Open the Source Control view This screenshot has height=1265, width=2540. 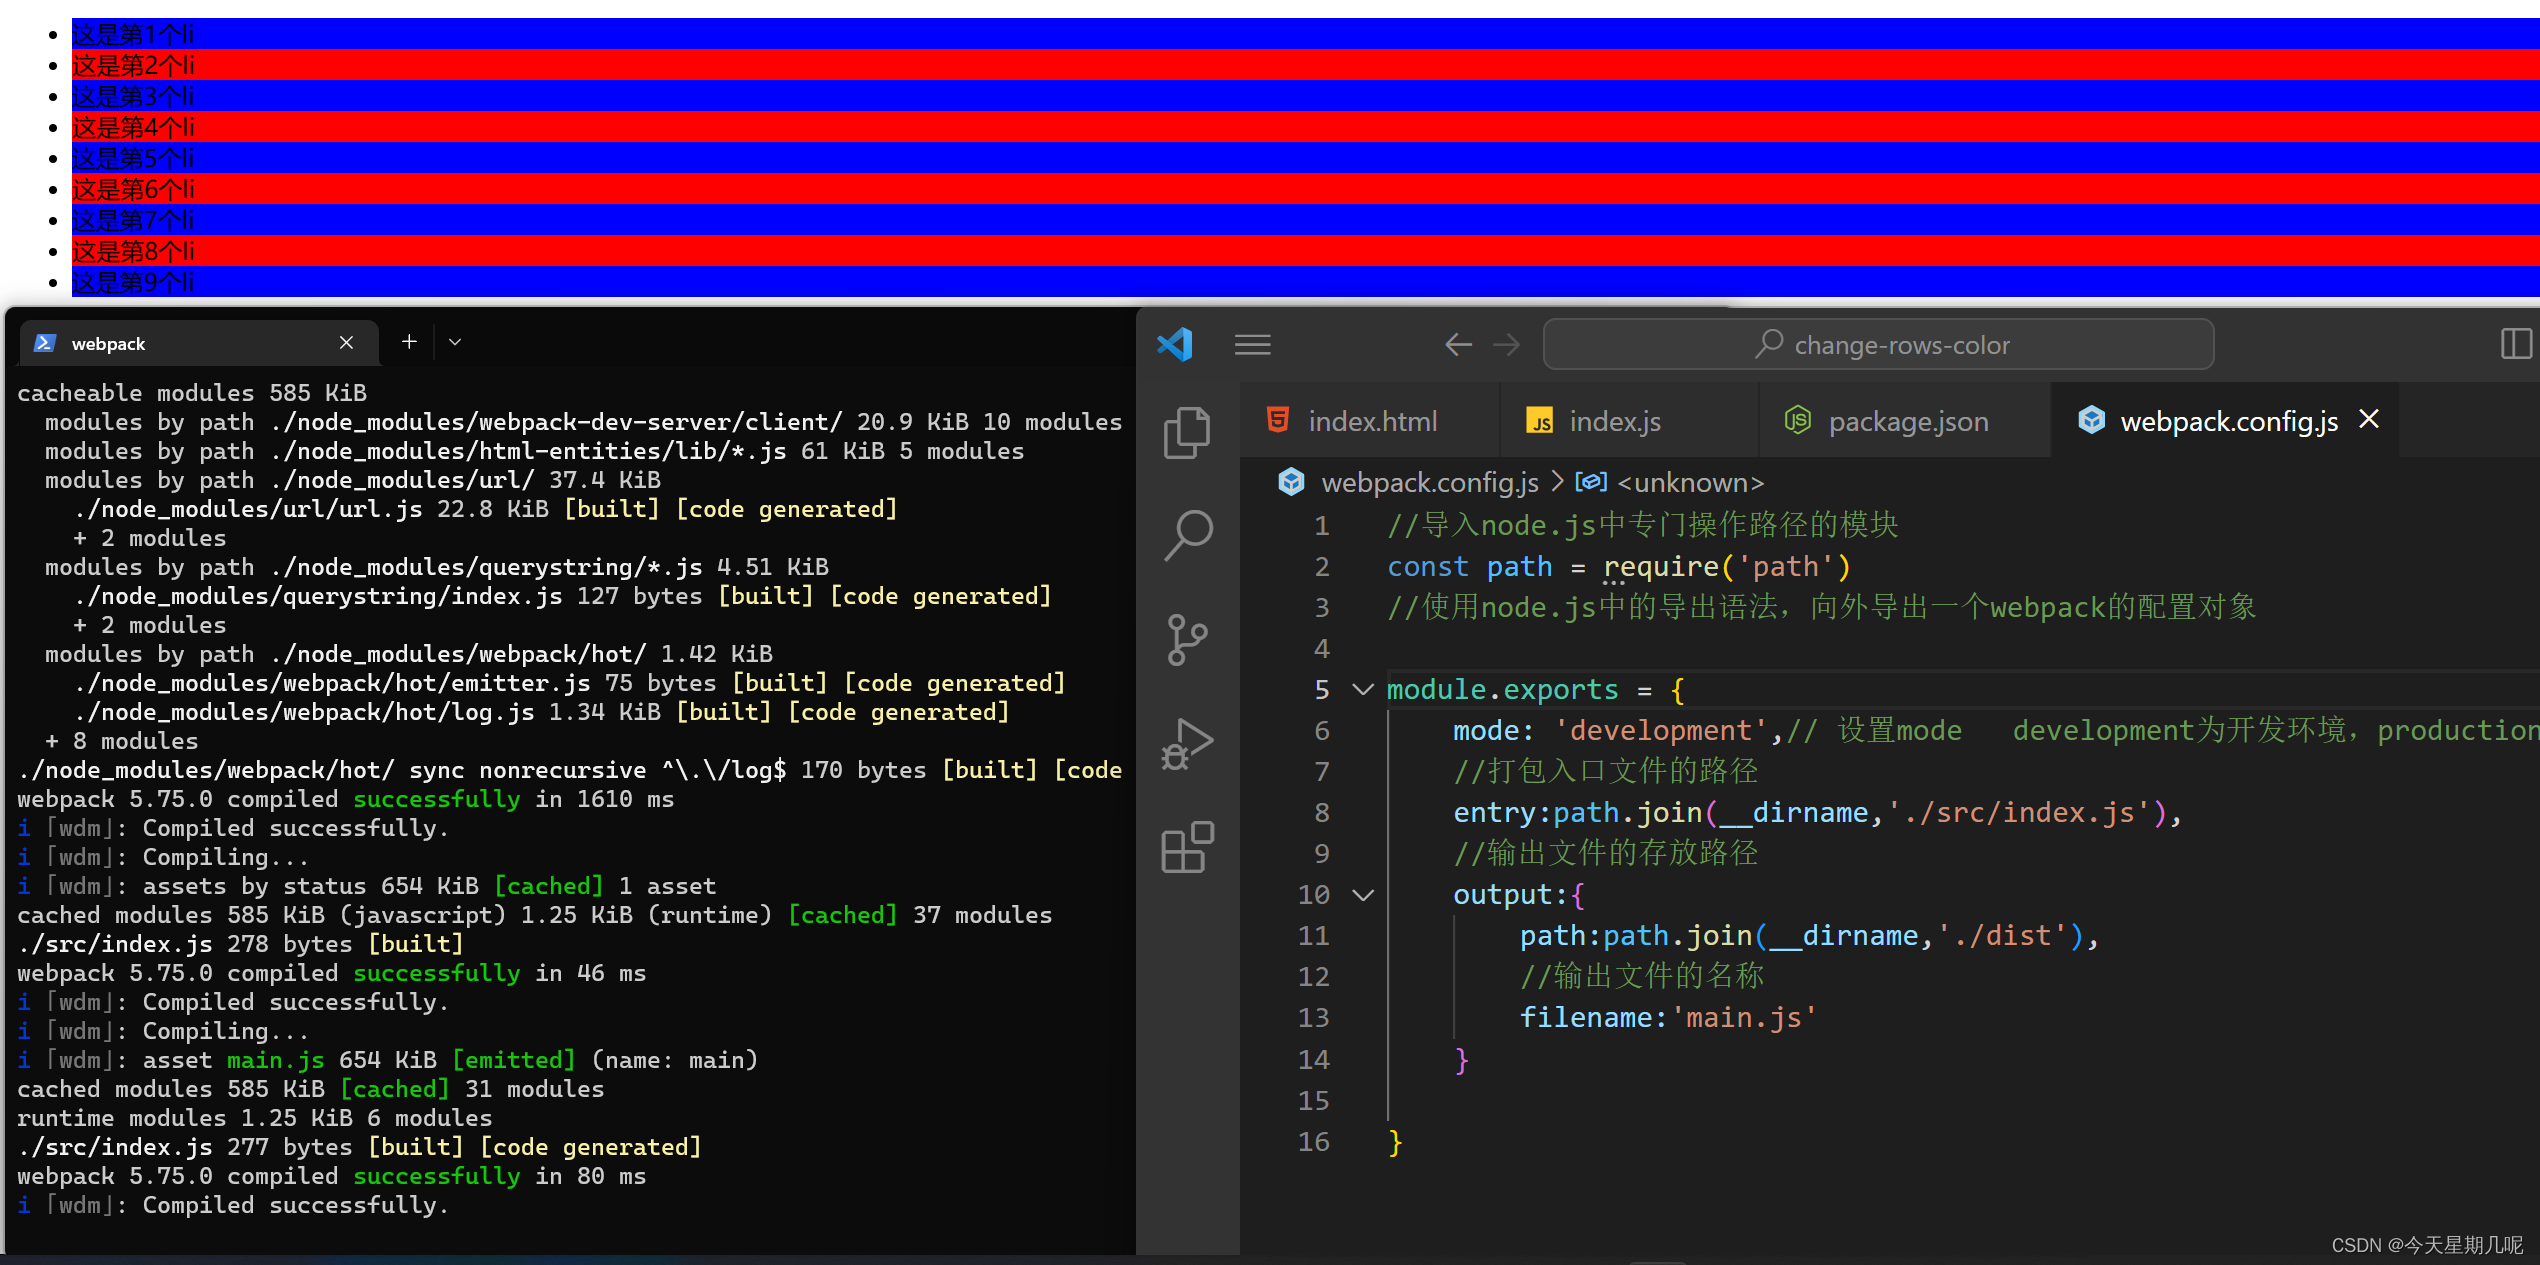pos(1187,640)
